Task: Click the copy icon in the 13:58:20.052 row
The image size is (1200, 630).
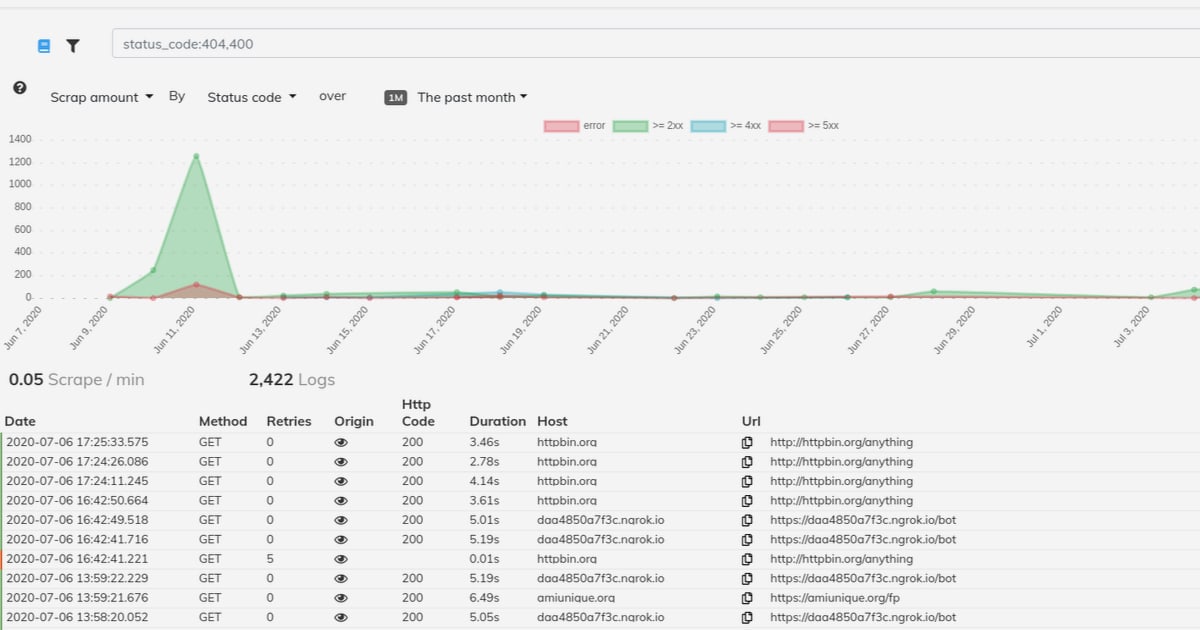Action: [747, 618]
